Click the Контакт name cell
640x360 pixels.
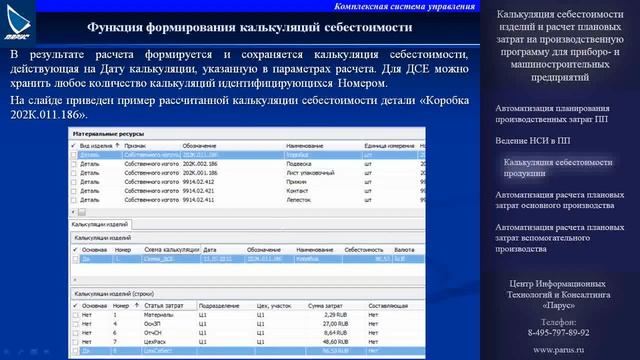coord(297,191)
